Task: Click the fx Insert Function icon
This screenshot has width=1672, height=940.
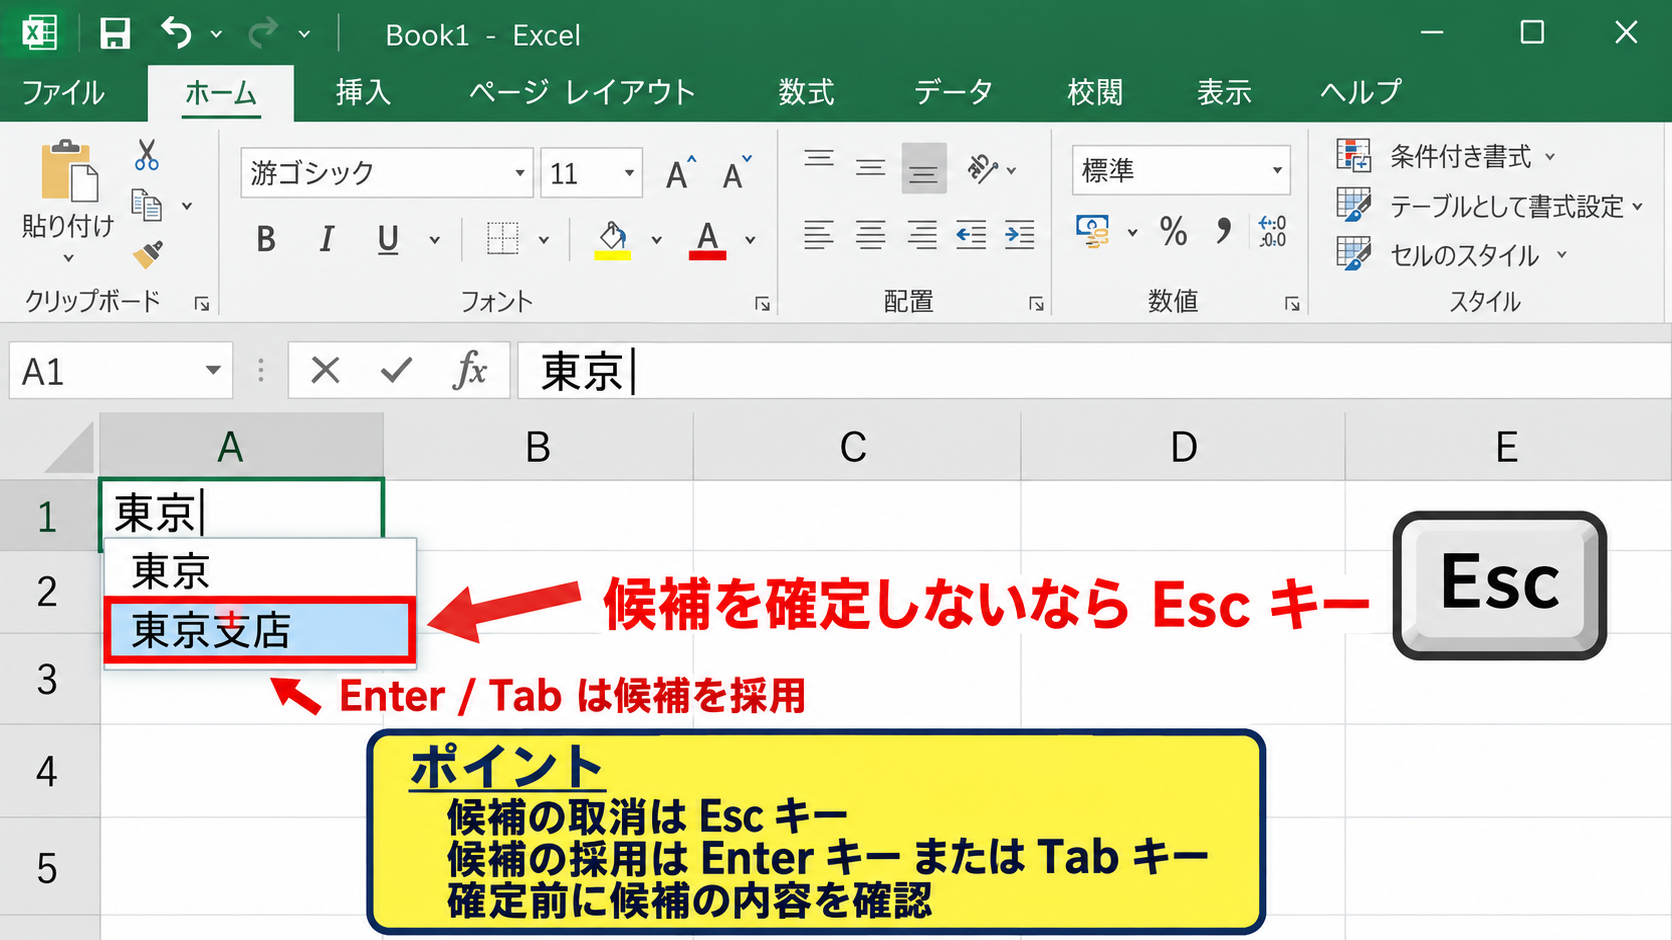Action: coord(469,371)
